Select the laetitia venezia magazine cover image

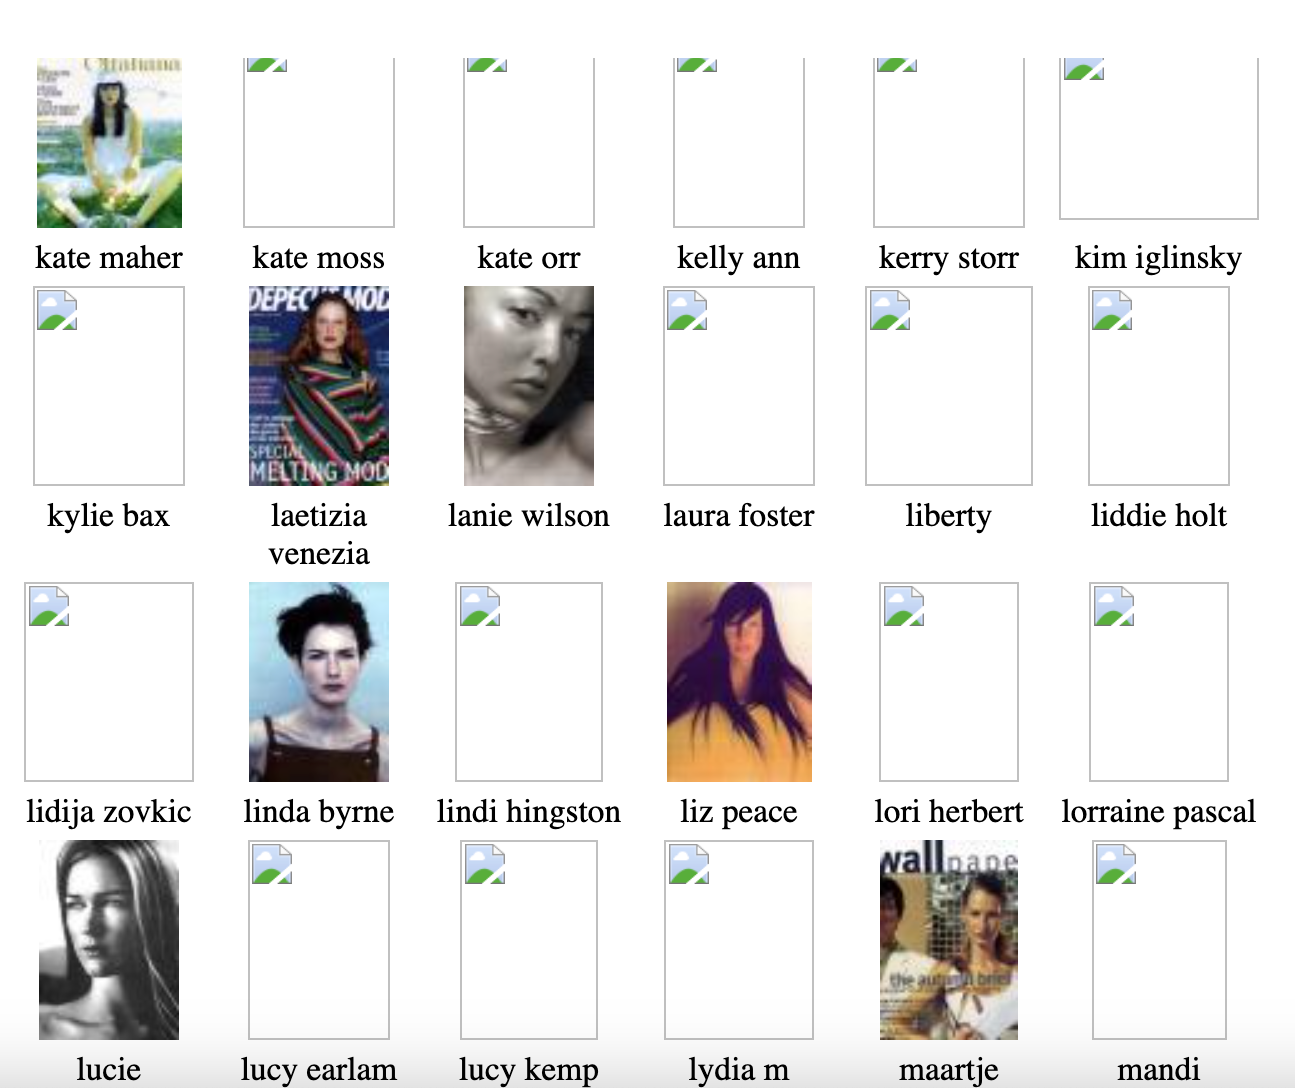[x=319, y=386]
